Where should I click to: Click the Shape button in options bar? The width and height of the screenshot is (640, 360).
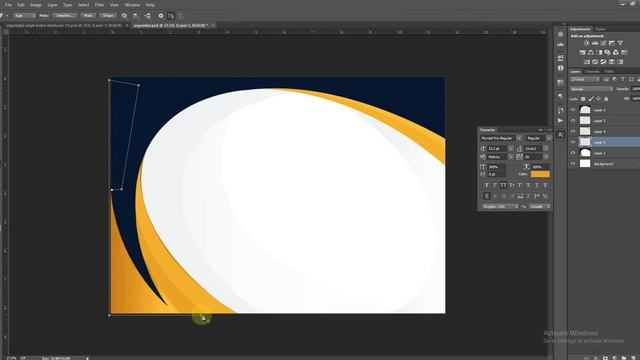tap(108, 16)
